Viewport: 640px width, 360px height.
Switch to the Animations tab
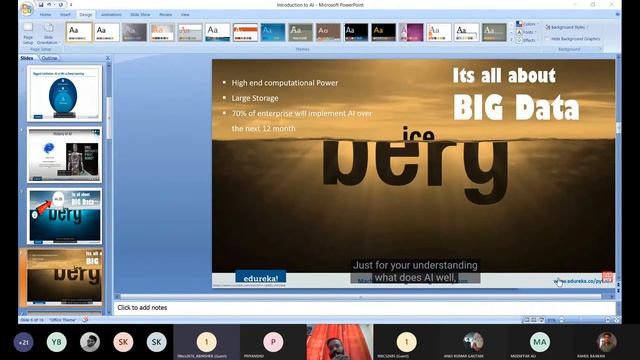coord(111,15)
